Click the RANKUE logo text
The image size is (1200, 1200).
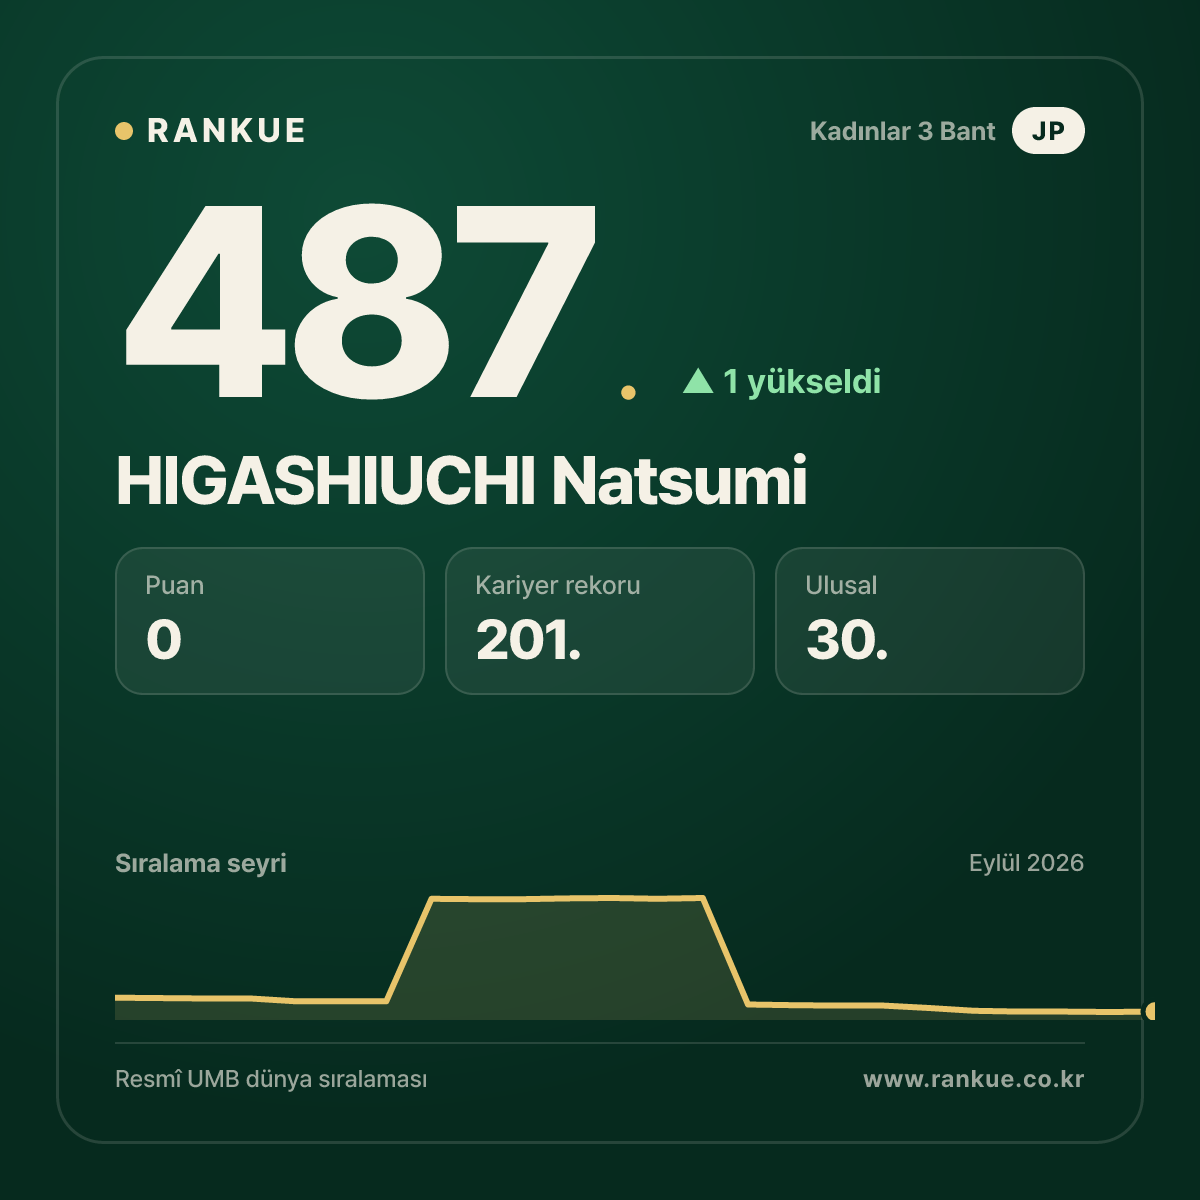tap(226, 131)
